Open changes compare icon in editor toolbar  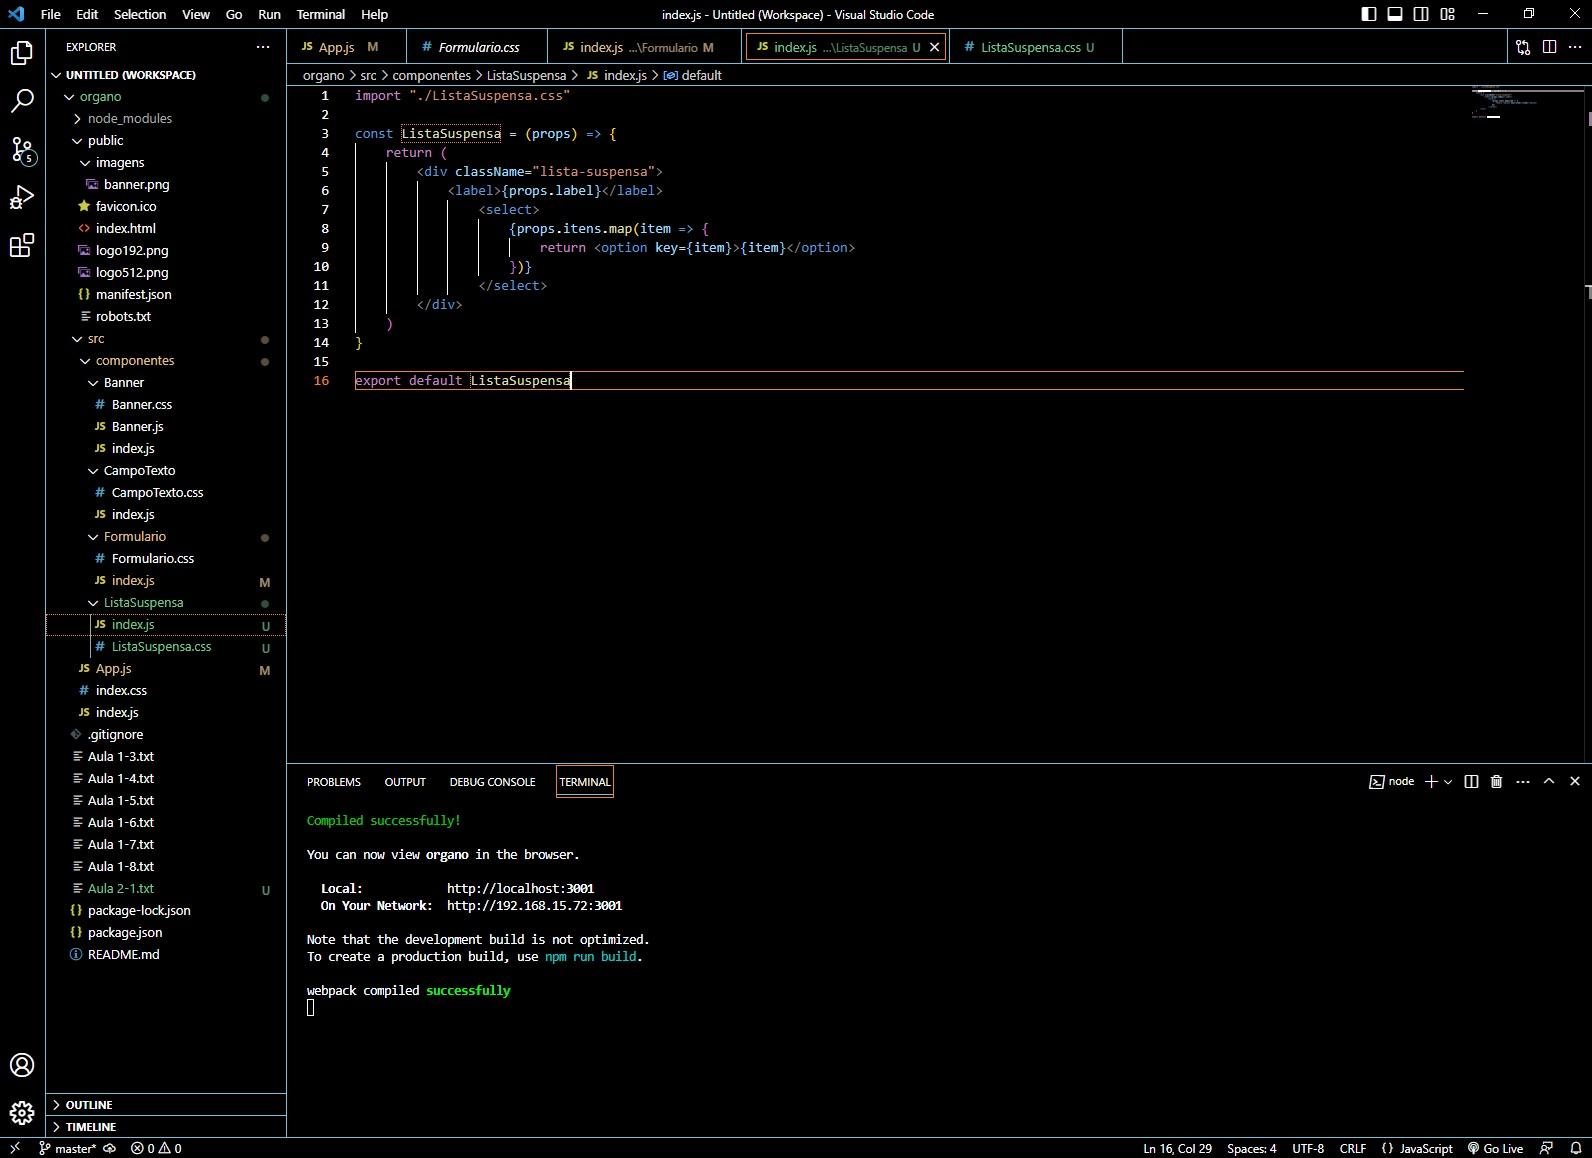coord(1523,47)
